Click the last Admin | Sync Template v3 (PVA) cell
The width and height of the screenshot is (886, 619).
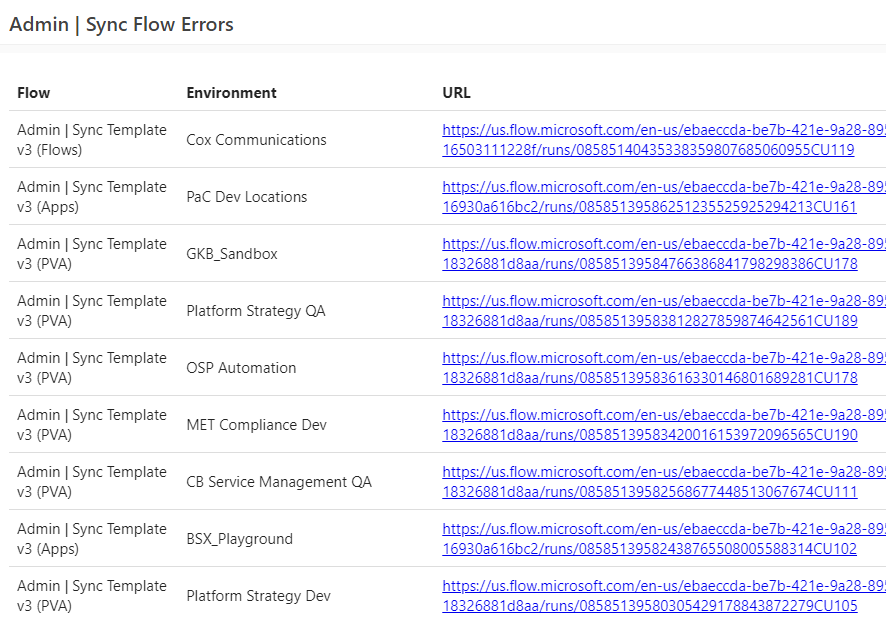(91, 595)
